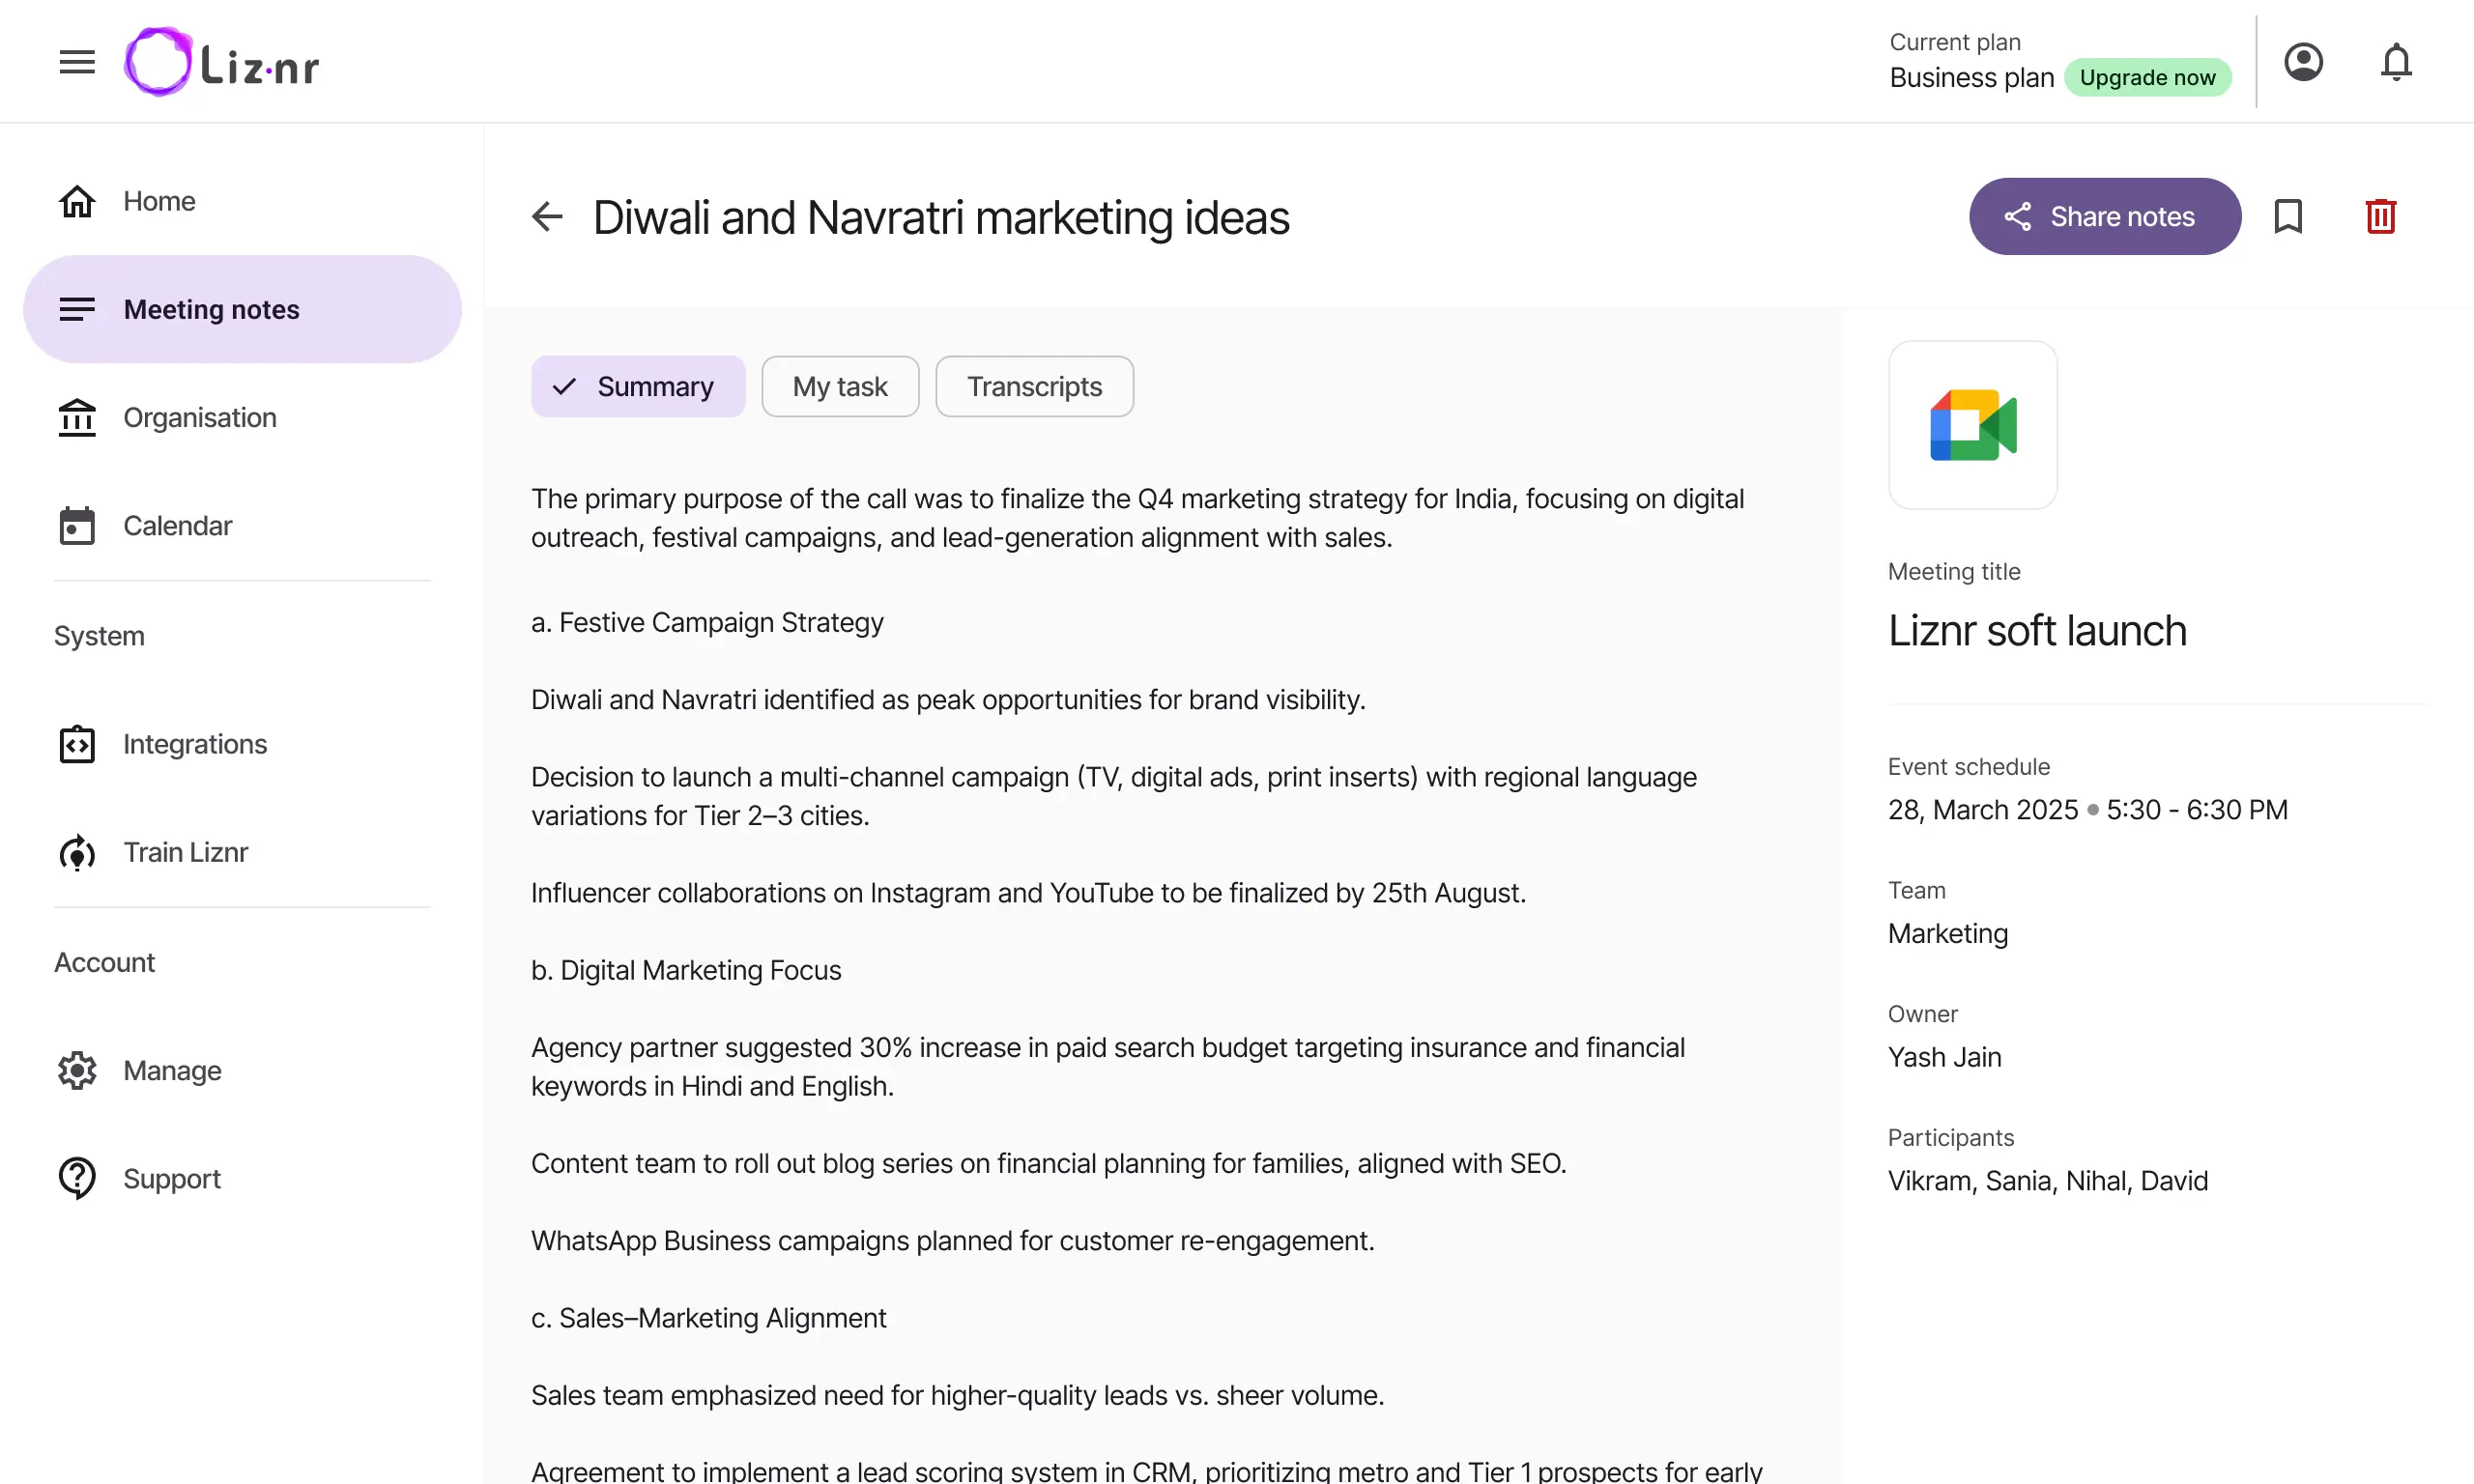Viewport: 2474px width, 1484px height.
Task: Click the Liznr logo
Action: point(221,62)
